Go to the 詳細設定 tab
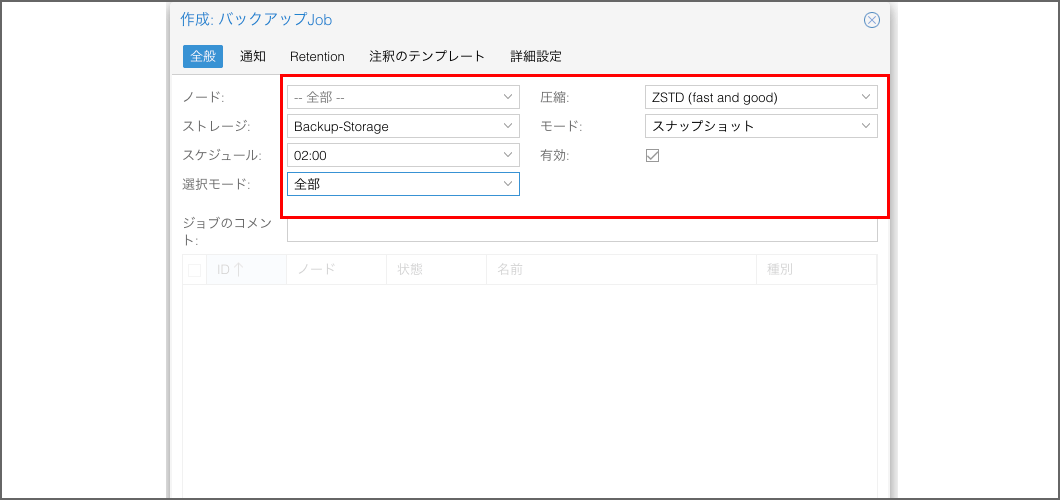The image size is (1060, 500). click(536, 56)
